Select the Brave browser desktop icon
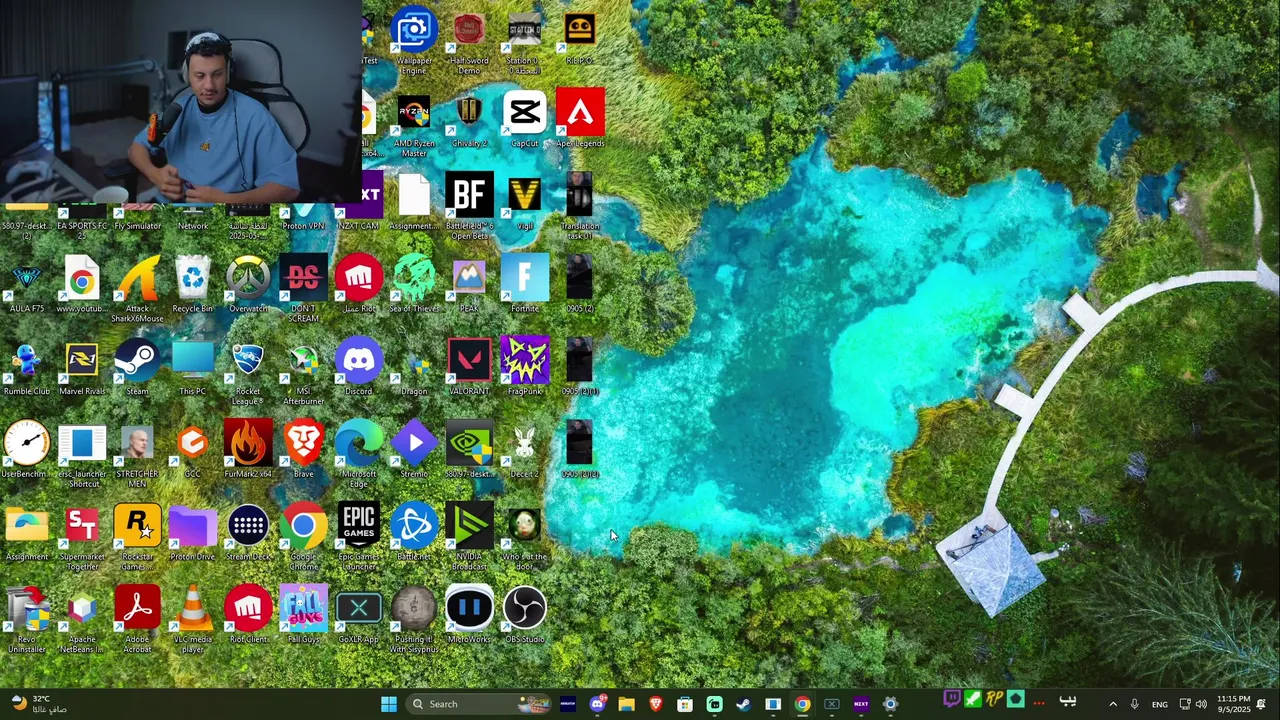 click(303, 449)
